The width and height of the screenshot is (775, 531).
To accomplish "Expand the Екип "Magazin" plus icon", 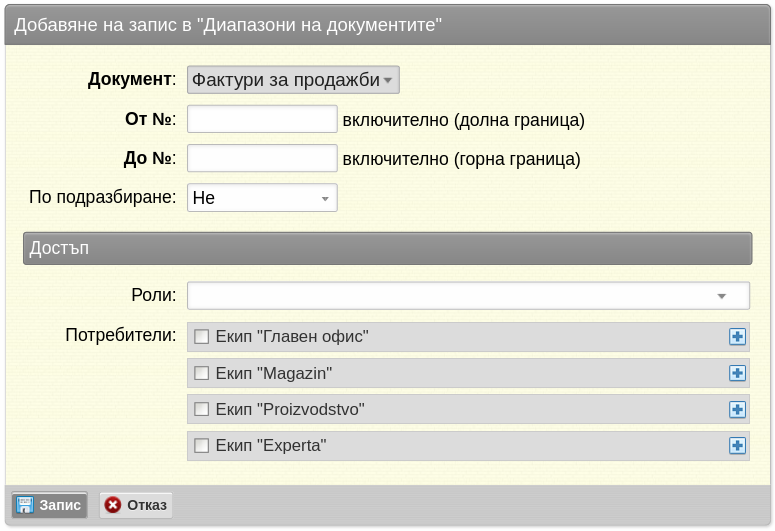I will tap(737, 373).
